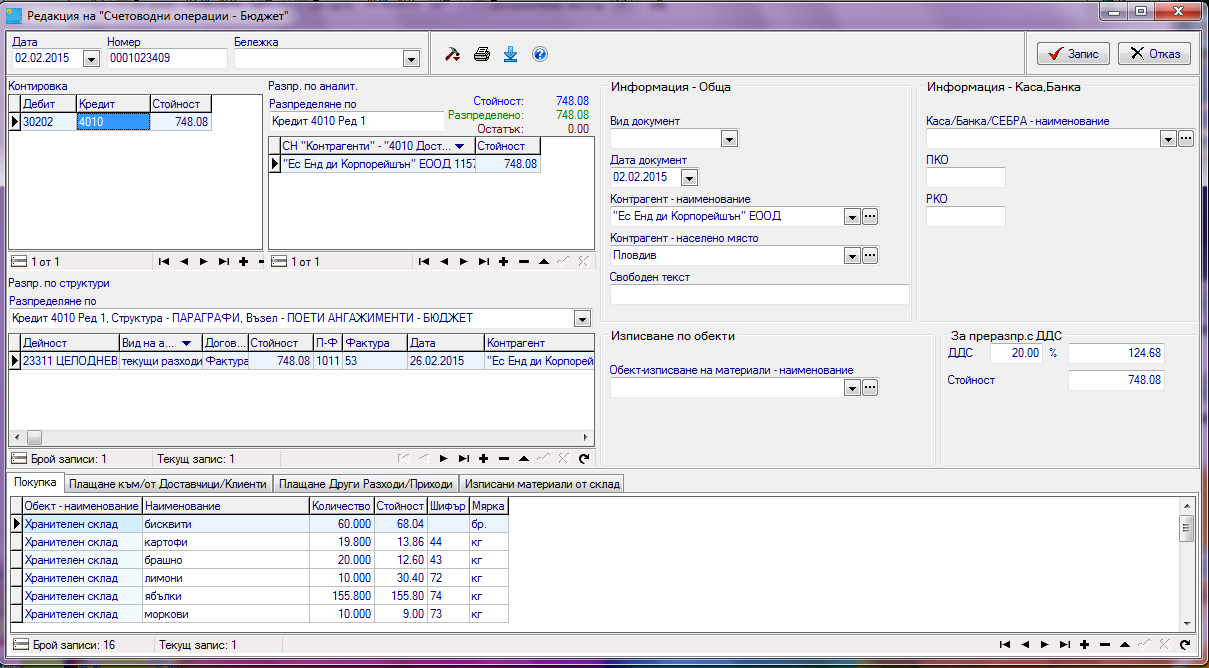Screen dimensions: 1209x668
Task: Refresh the Покупка grid at the bottom
Action: pyautogui.click(x=1185, y=645)
